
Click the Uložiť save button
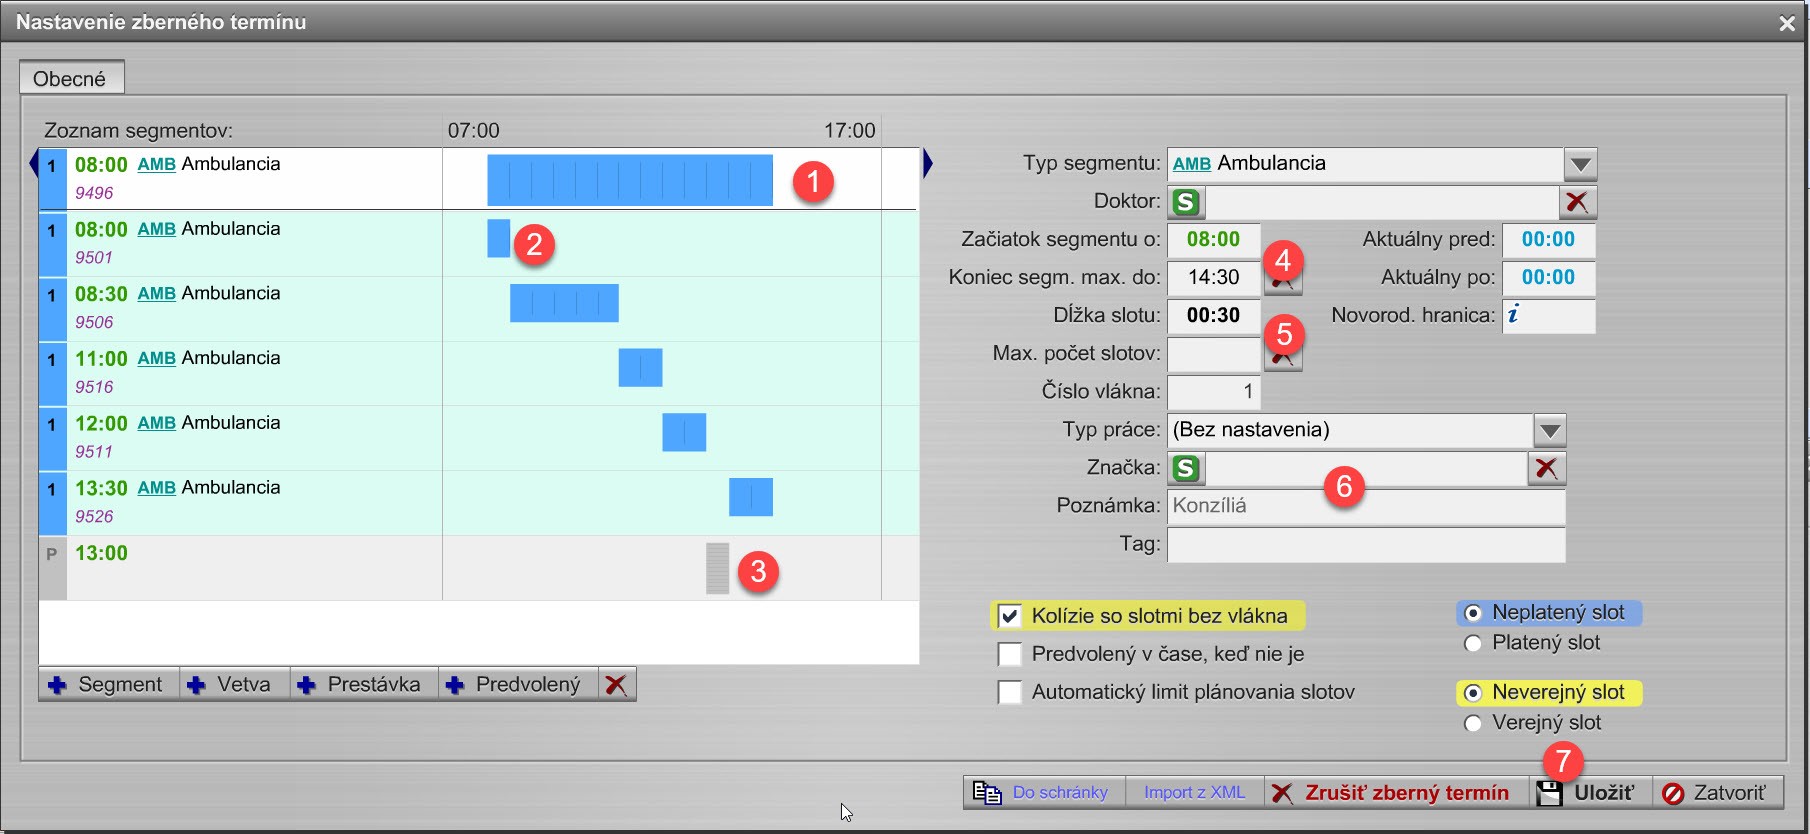click(x=1590, y=793)
